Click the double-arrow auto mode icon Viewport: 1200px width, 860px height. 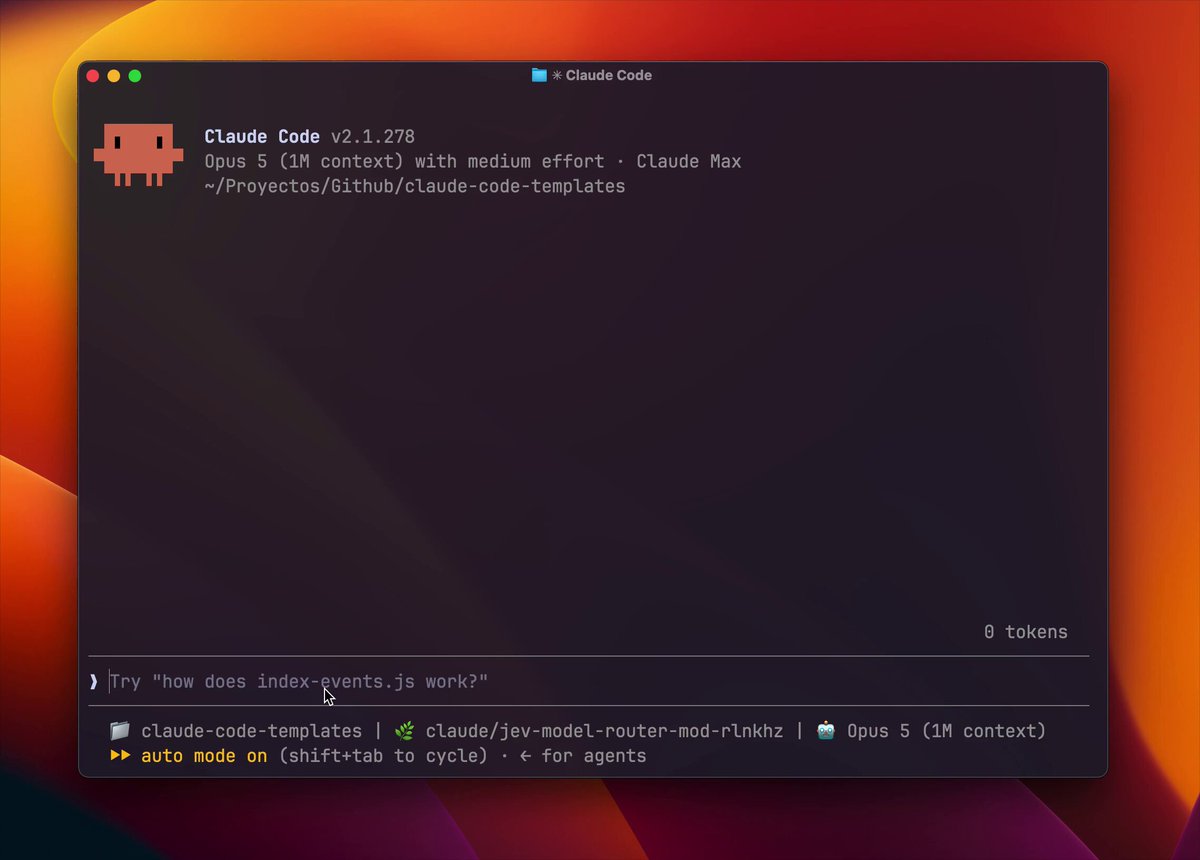click(120, 756)
